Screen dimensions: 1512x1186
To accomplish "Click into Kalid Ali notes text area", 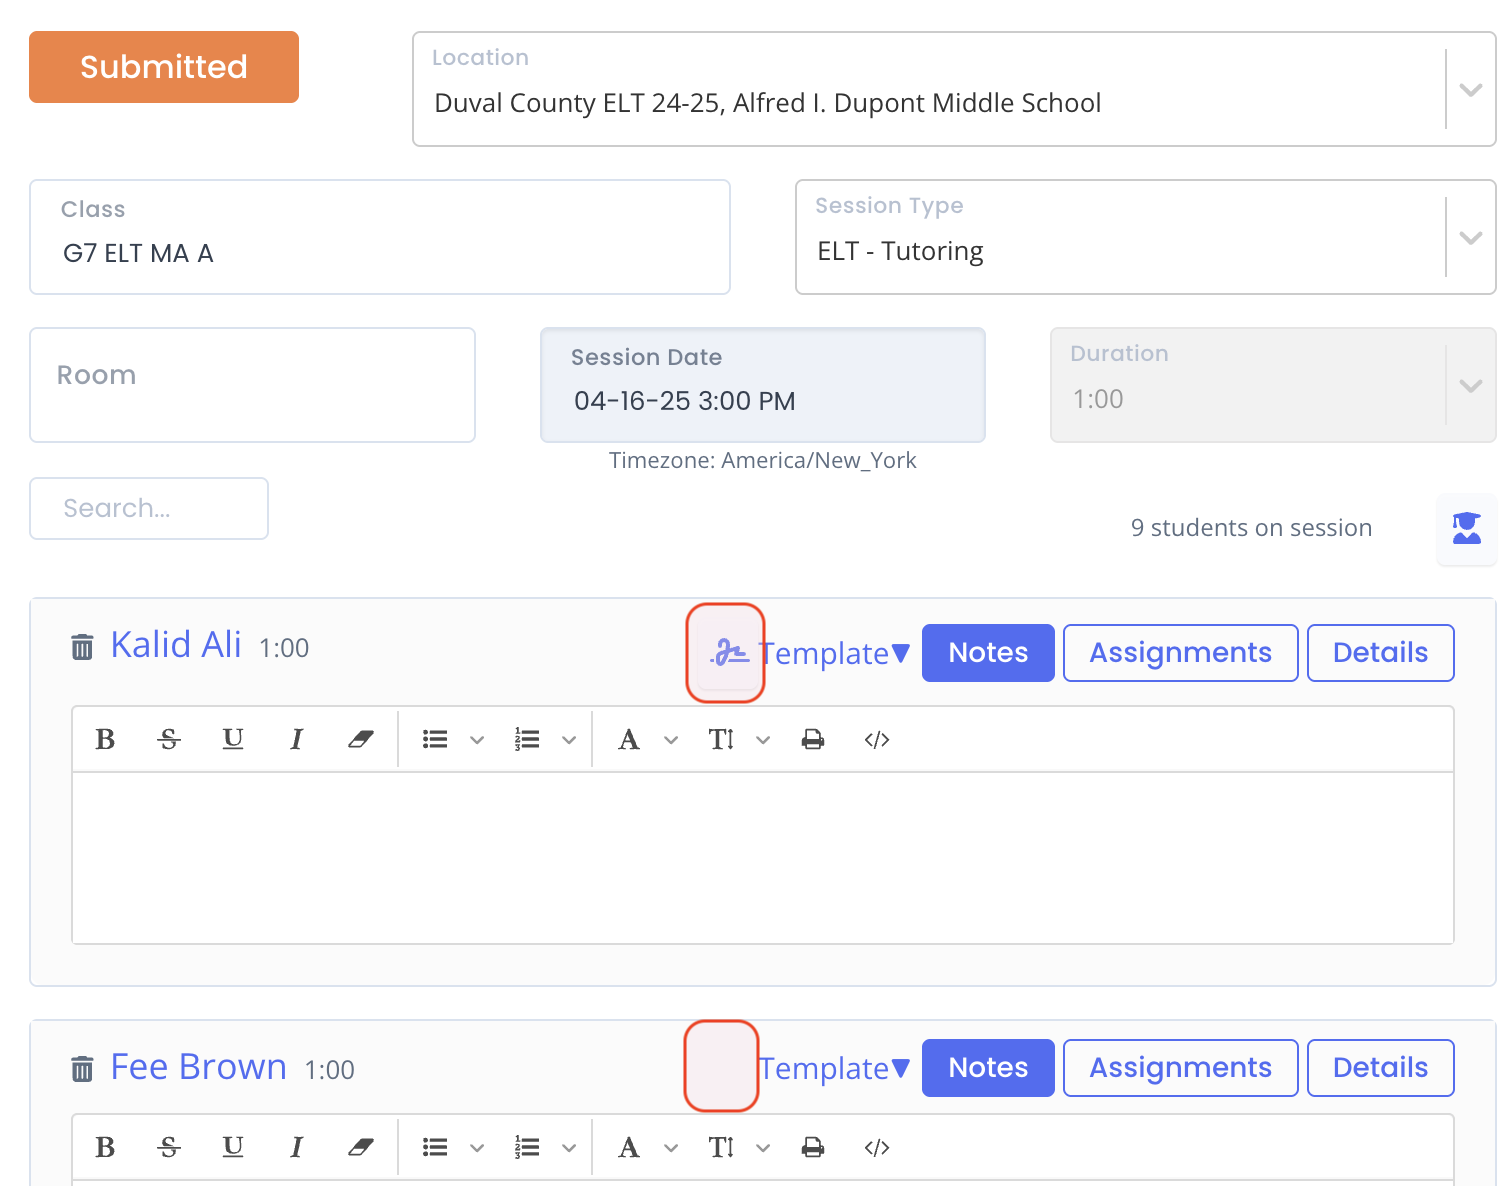I will click(x=763, y=858).
